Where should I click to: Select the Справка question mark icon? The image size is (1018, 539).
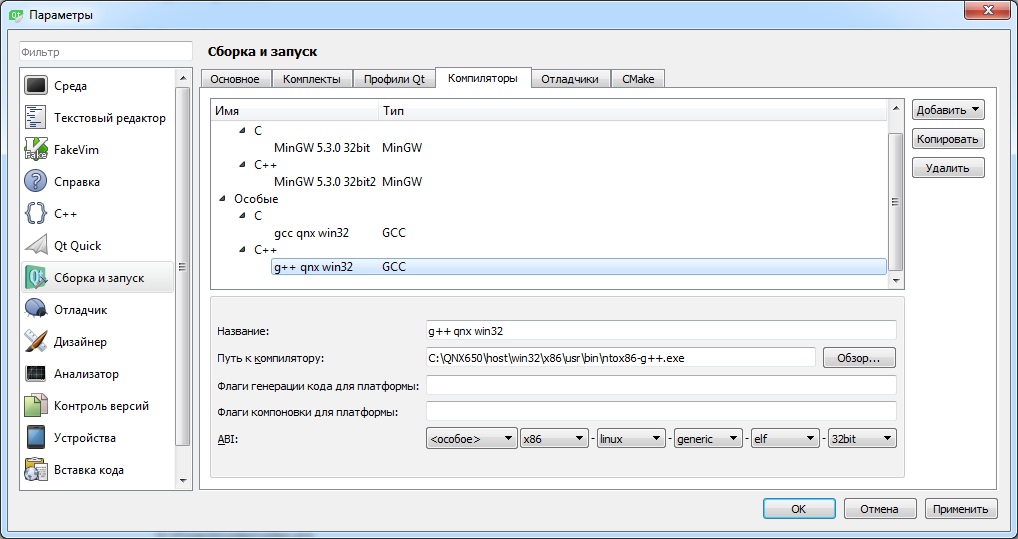[x=36, y=181]
